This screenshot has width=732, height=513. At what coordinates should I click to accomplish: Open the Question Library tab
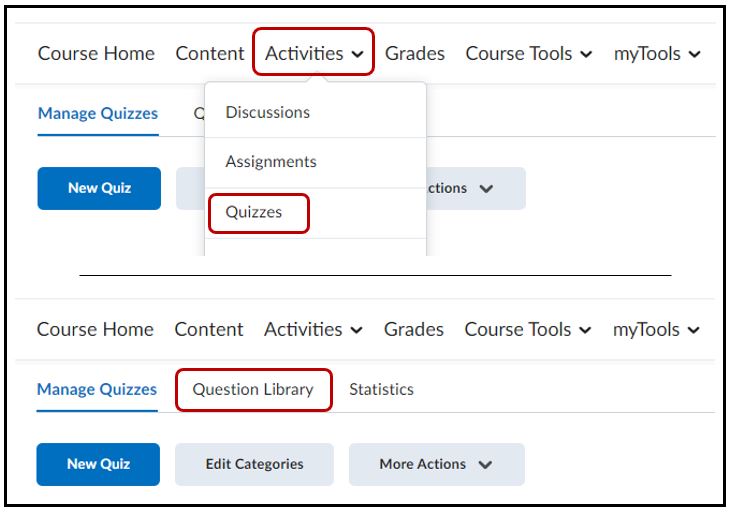pyautogui.click(x=253, y=390)
